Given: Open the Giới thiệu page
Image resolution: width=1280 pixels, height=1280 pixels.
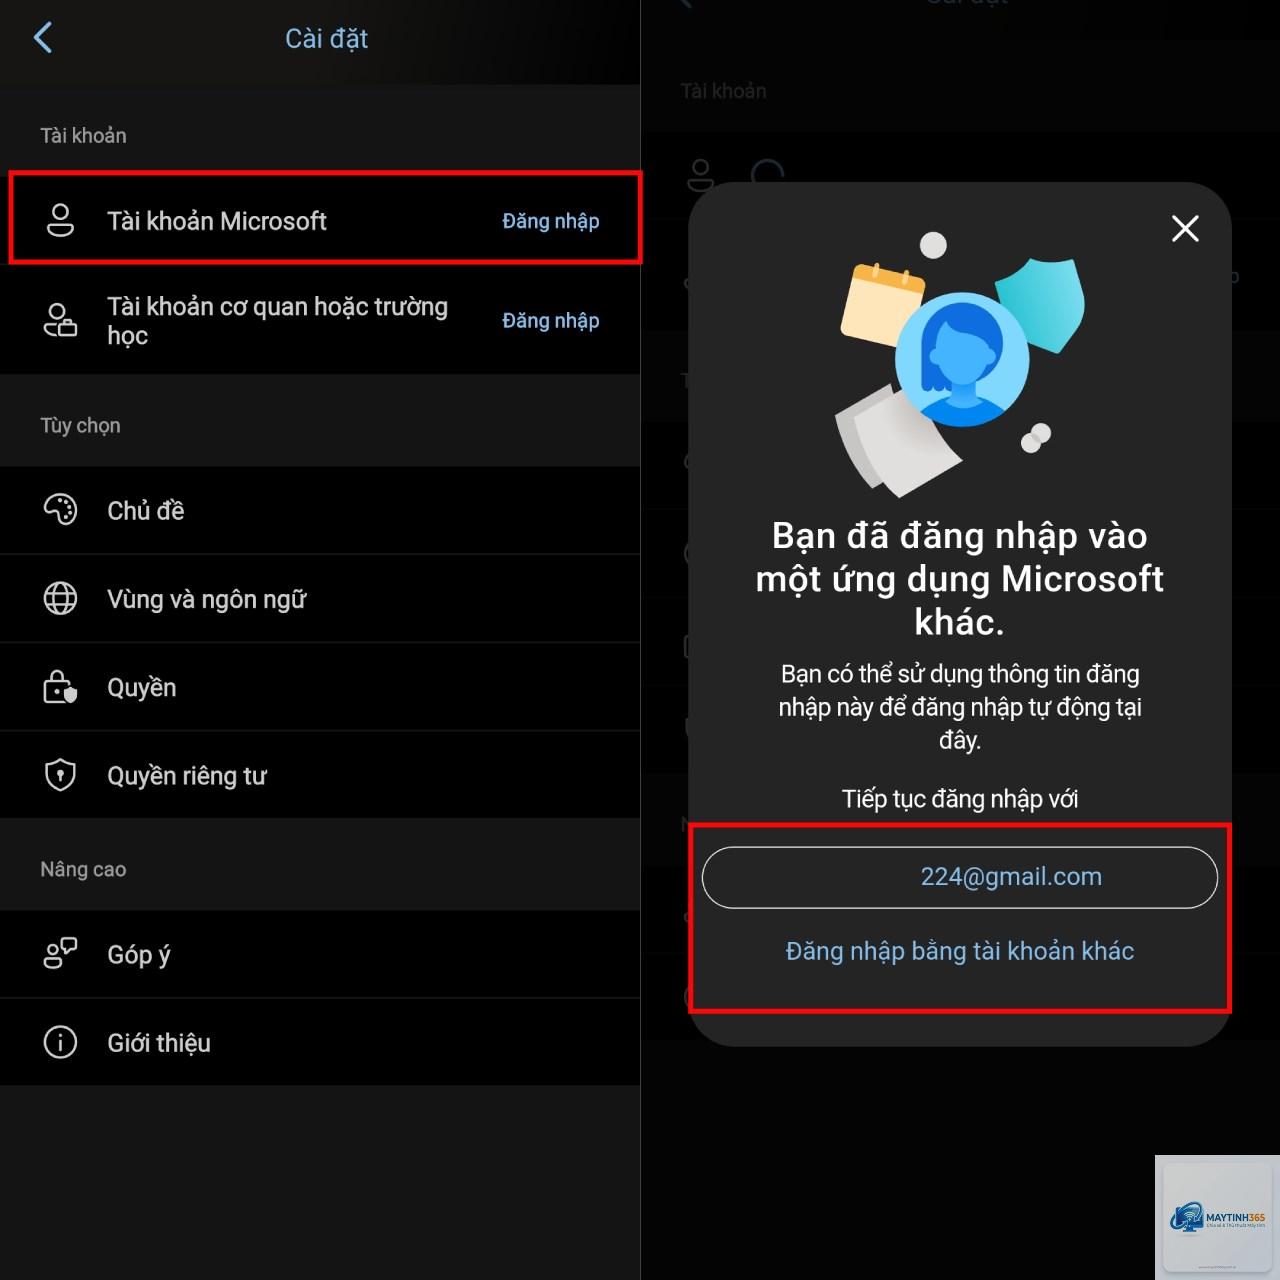Looking at the screenshot, I should pyautogui.click(x=320, y=1042).
